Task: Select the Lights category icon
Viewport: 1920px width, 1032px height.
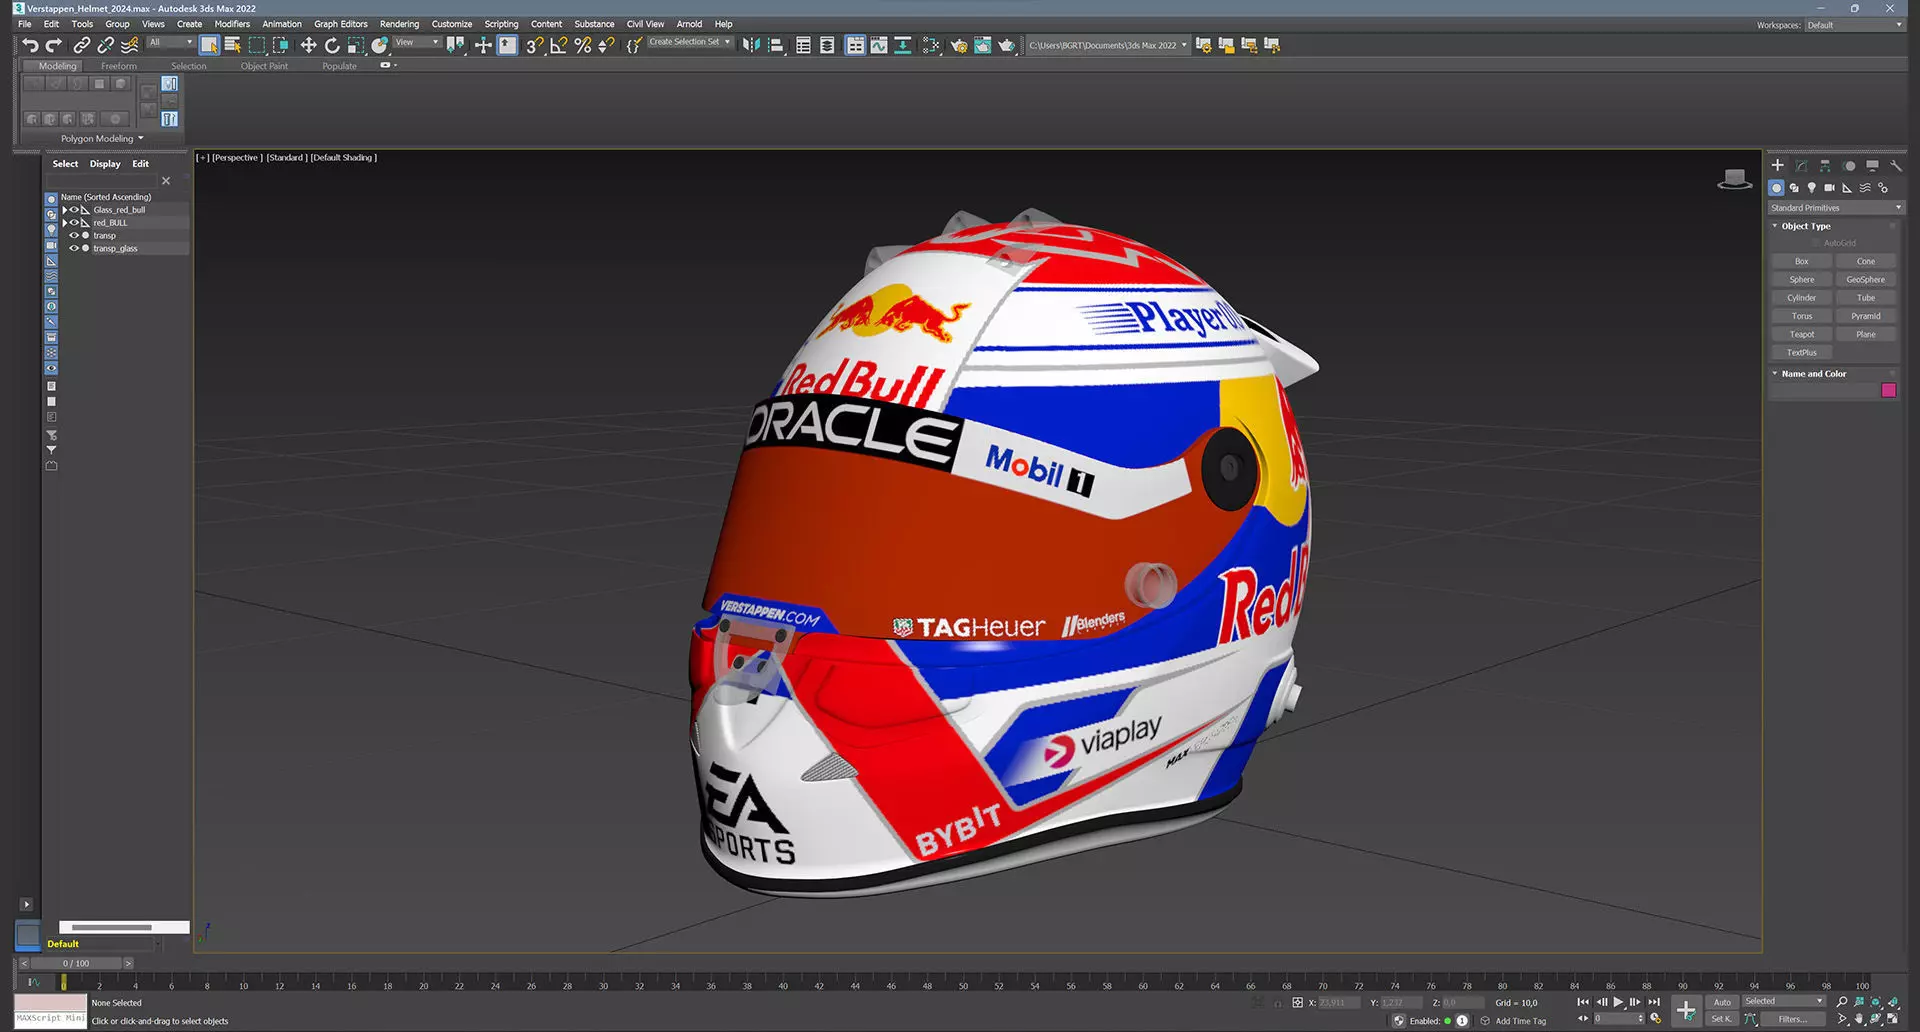Action: pos(1811,188)
